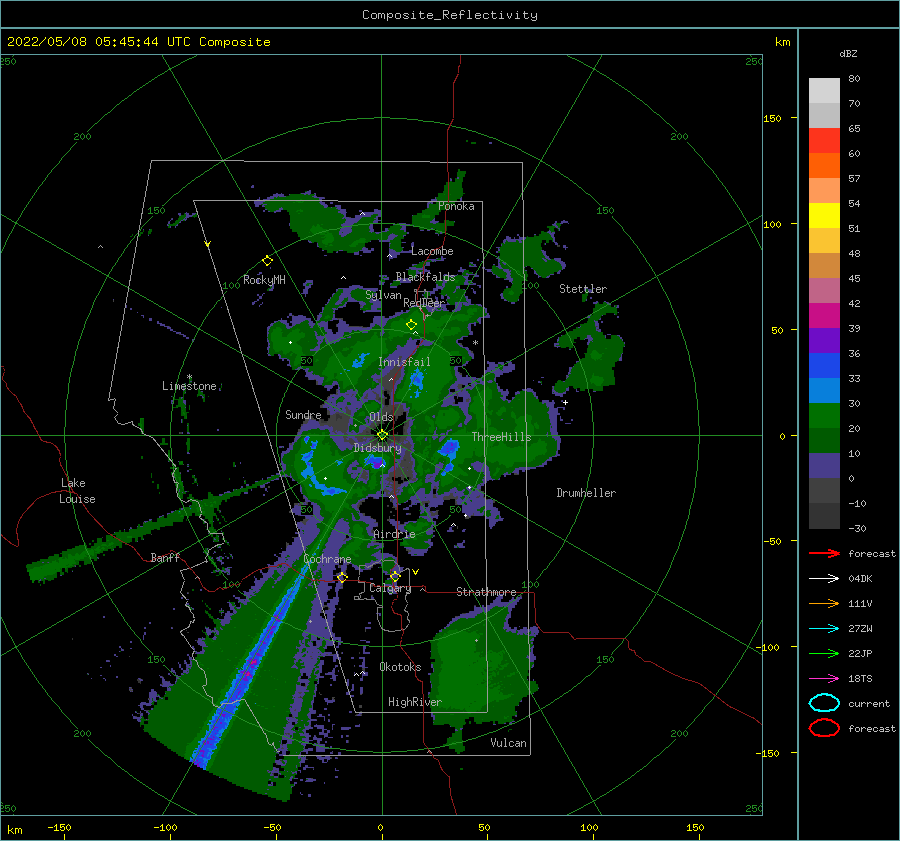Click the Stettler label on map

pos(583,289)
